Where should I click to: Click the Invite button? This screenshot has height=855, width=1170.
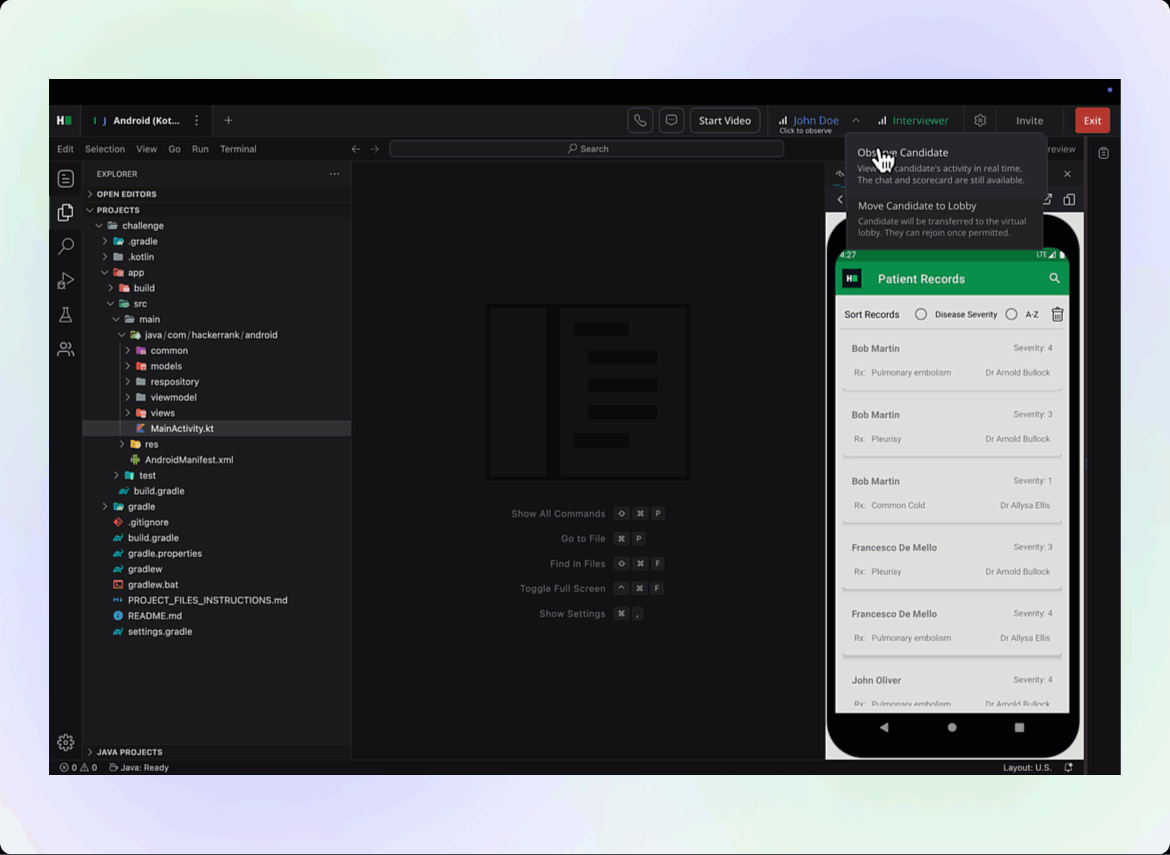pos(1029,120)
